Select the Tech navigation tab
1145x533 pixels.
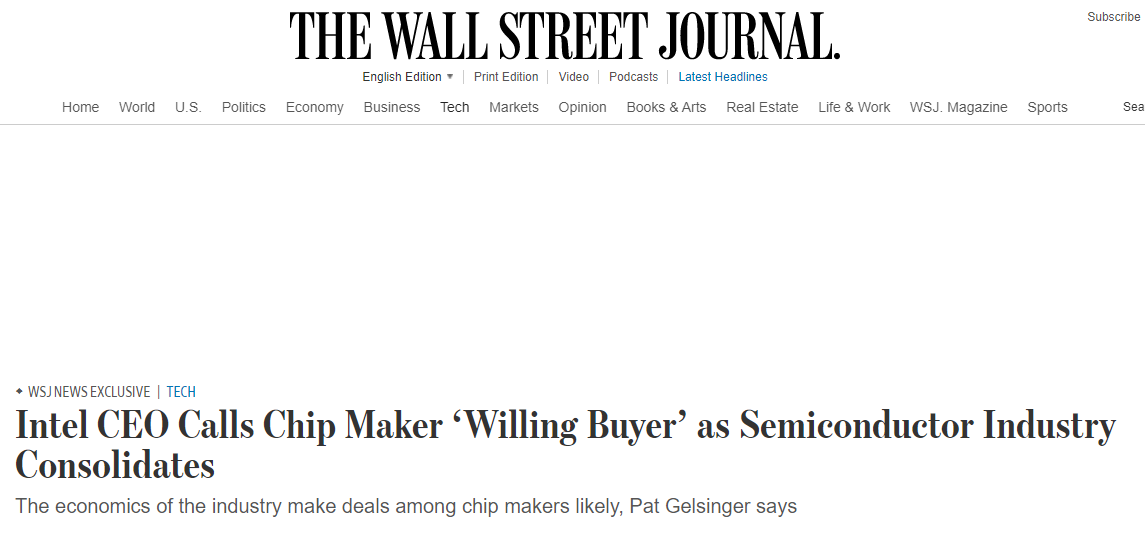tap(455, 107)
